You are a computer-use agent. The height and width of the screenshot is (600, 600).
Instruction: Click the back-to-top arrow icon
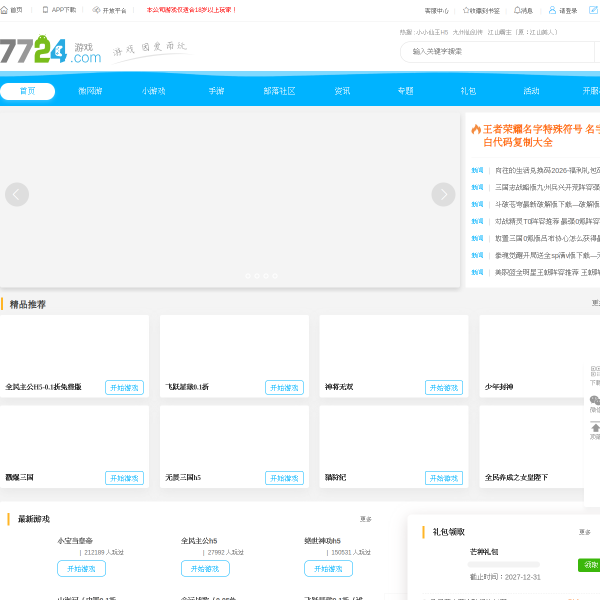pos(595,427)
